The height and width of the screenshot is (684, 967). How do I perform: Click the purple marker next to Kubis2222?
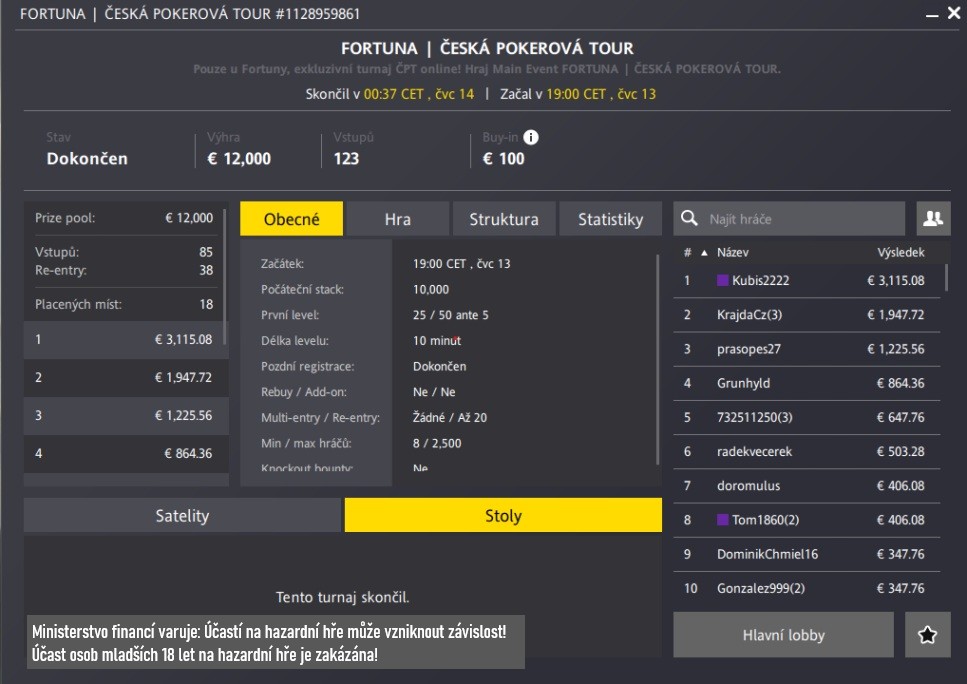coord(723,280)
